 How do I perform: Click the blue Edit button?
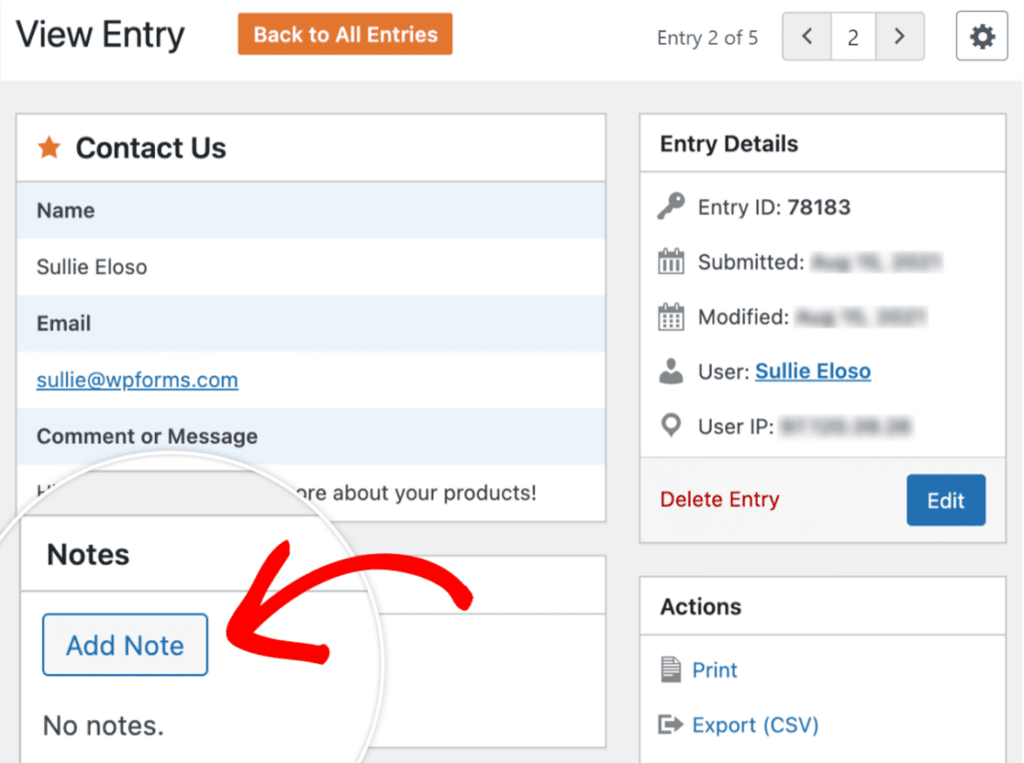[x=946, y=500]
